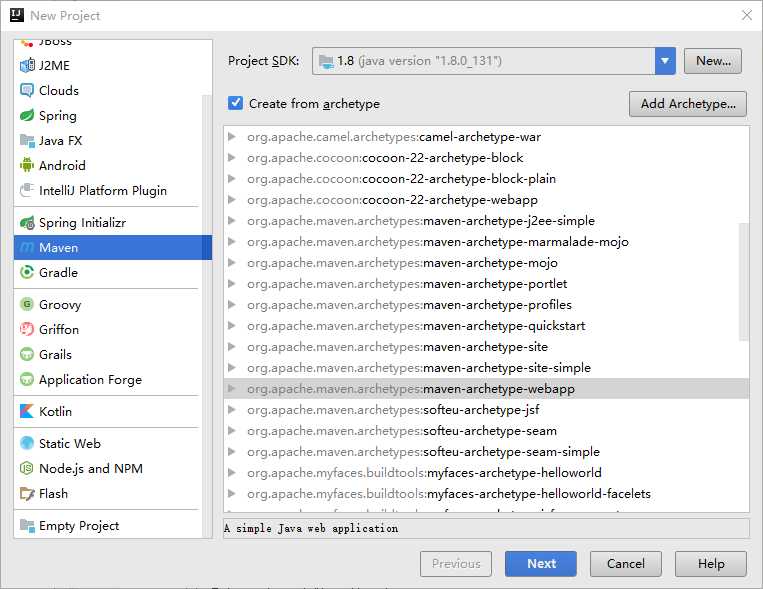The width and height of the screenshot is (763, 589).
Task: Uncheck Create from archetype checkbox
Action: pos(236,103)
